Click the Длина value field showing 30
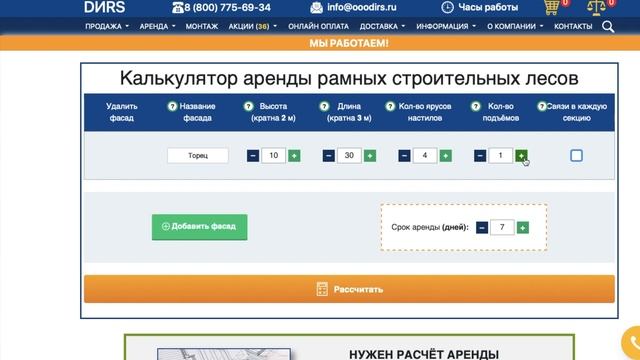The image size is (640, 360). pos(349,156)
